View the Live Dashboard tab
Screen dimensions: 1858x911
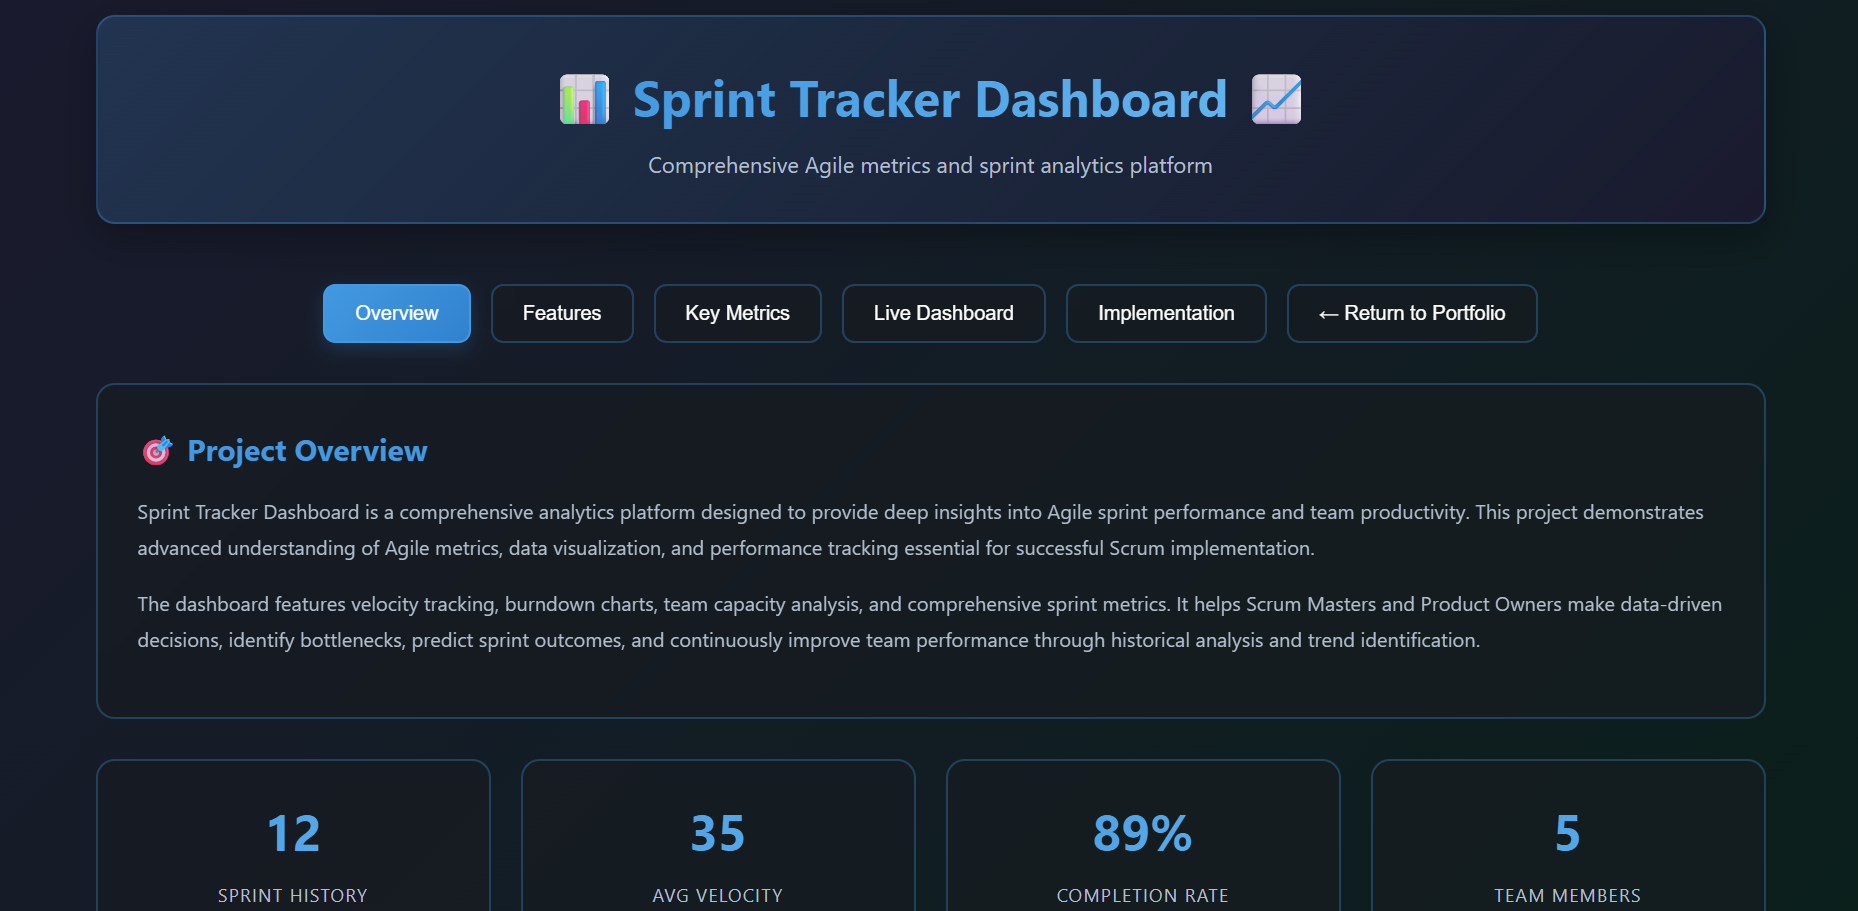click(x=942, y=313)
